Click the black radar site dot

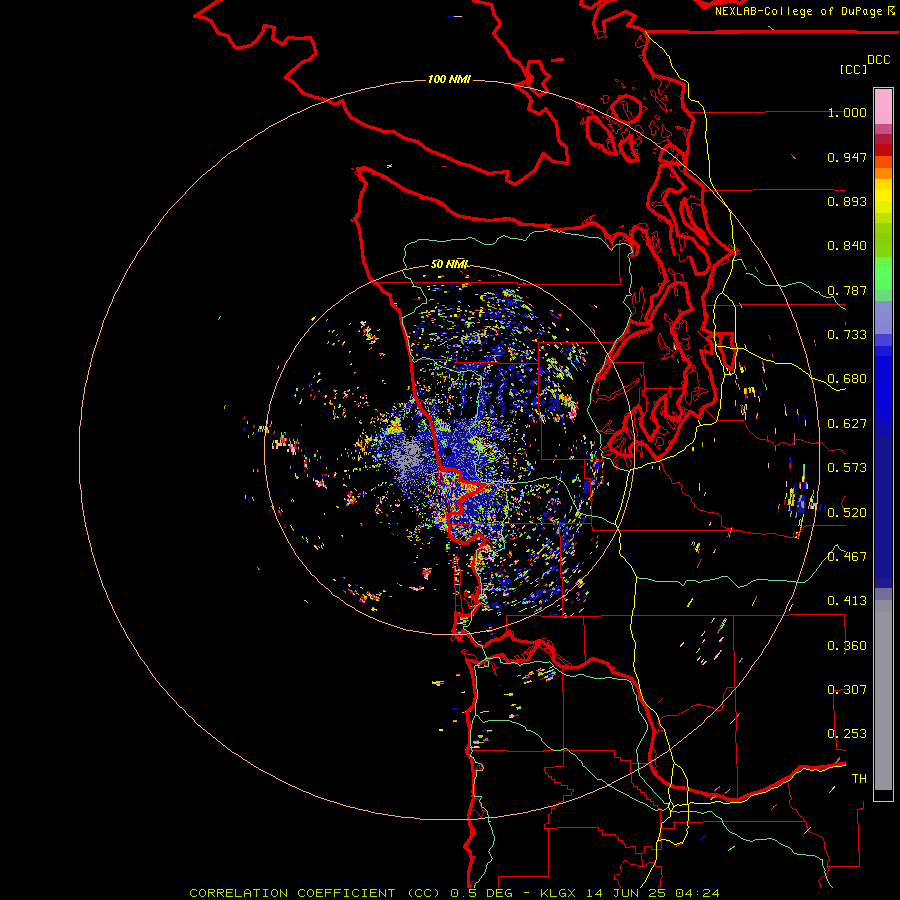pos(448,452)
